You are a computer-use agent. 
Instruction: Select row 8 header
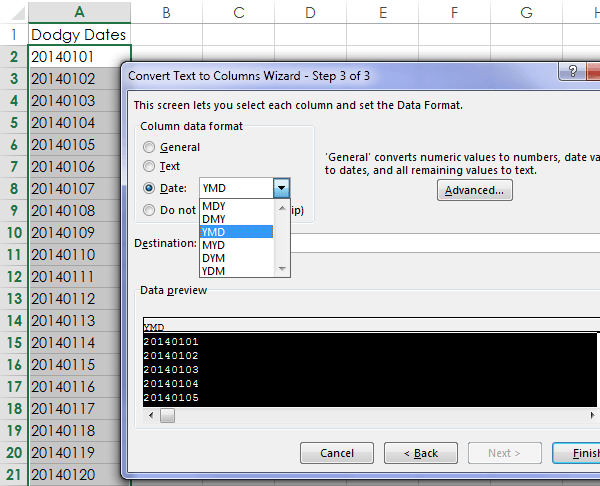[x=14, y=189]
